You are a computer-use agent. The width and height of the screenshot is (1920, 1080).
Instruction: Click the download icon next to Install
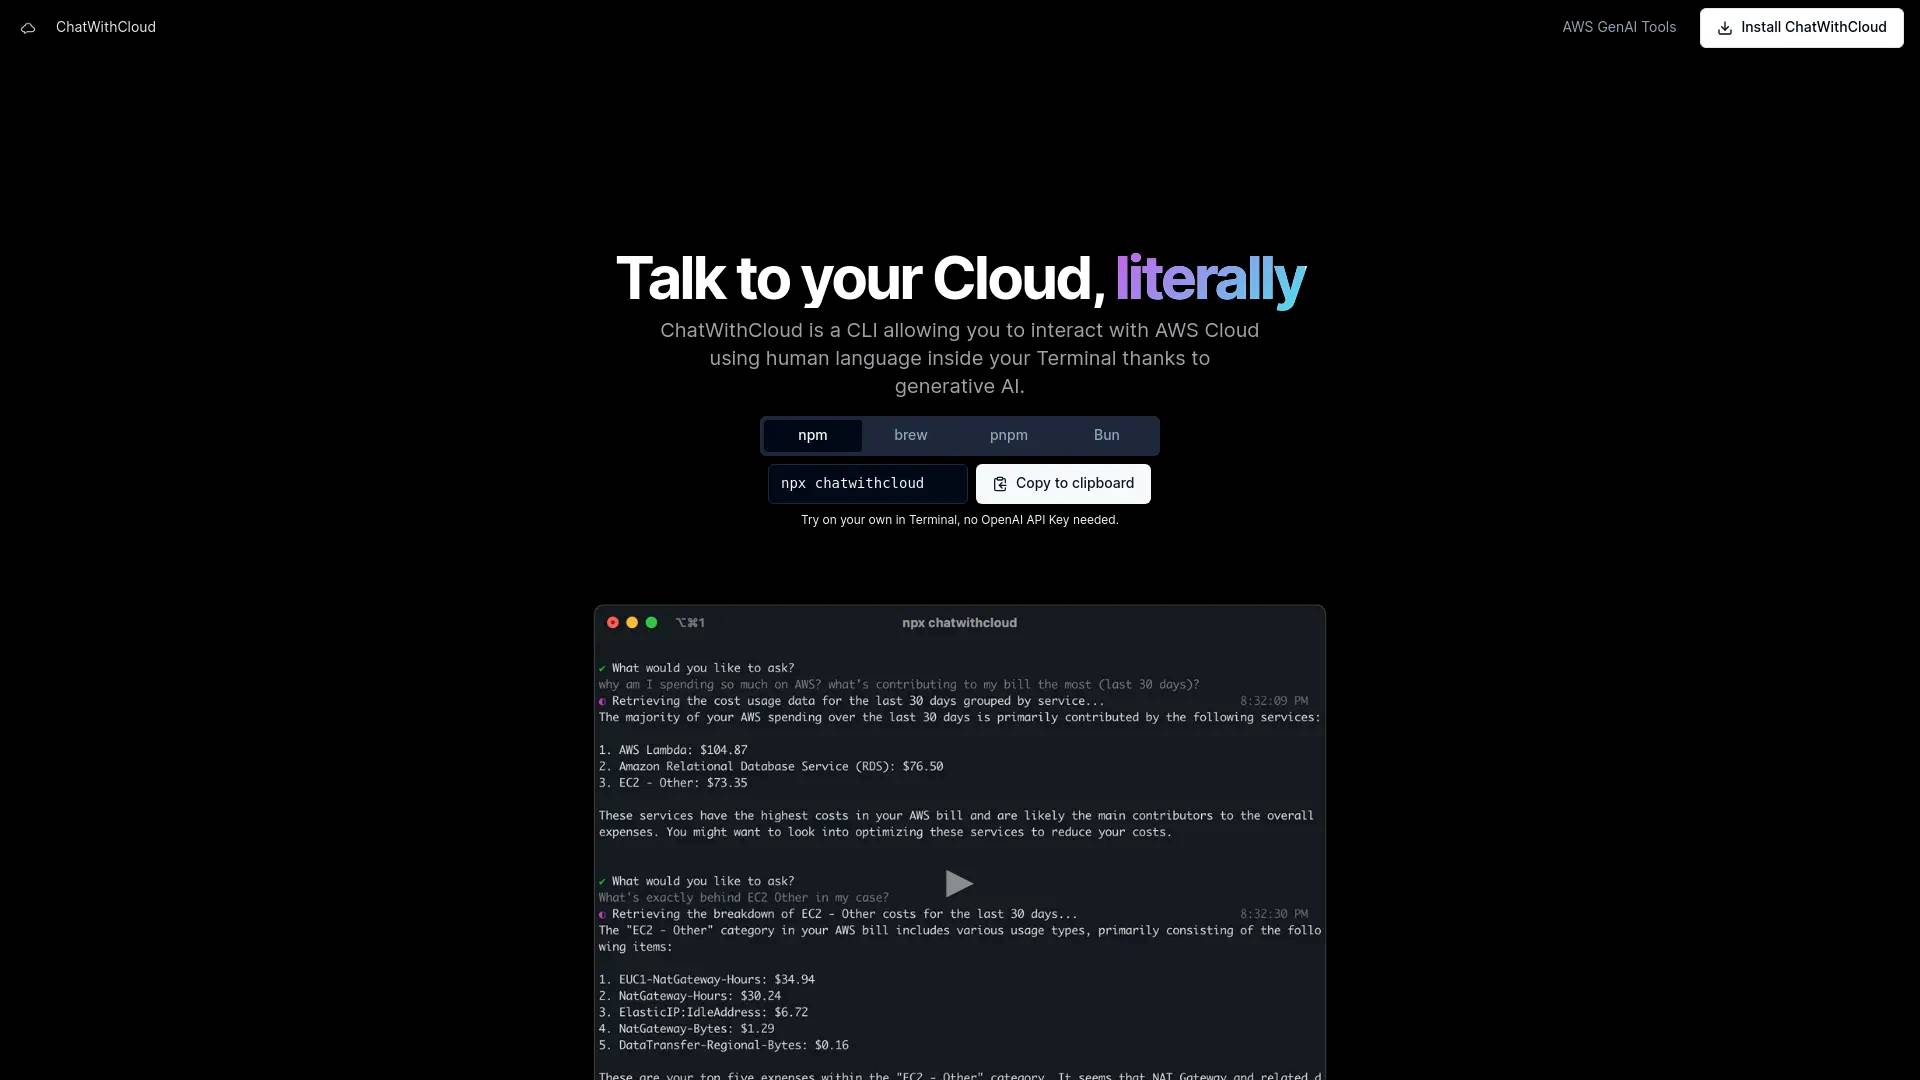click(x=1727, y=28)
